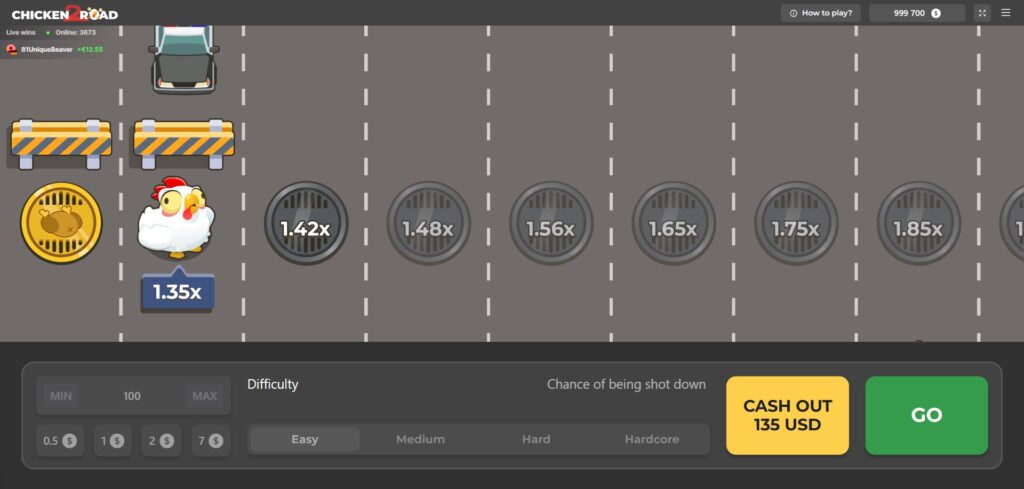Select the 1 quick bet chip

click(112, 441)
